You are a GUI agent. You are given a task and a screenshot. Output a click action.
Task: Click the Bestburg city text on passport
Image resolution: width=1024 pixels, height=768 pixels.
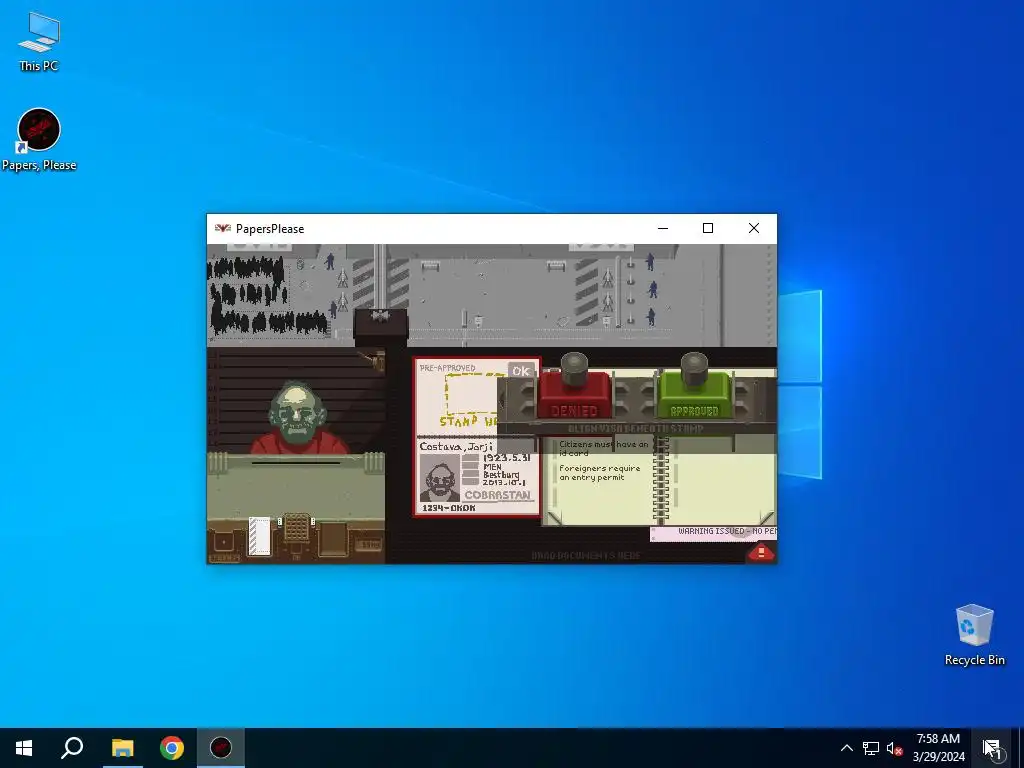pyautogui.click(x=501, y=474)
